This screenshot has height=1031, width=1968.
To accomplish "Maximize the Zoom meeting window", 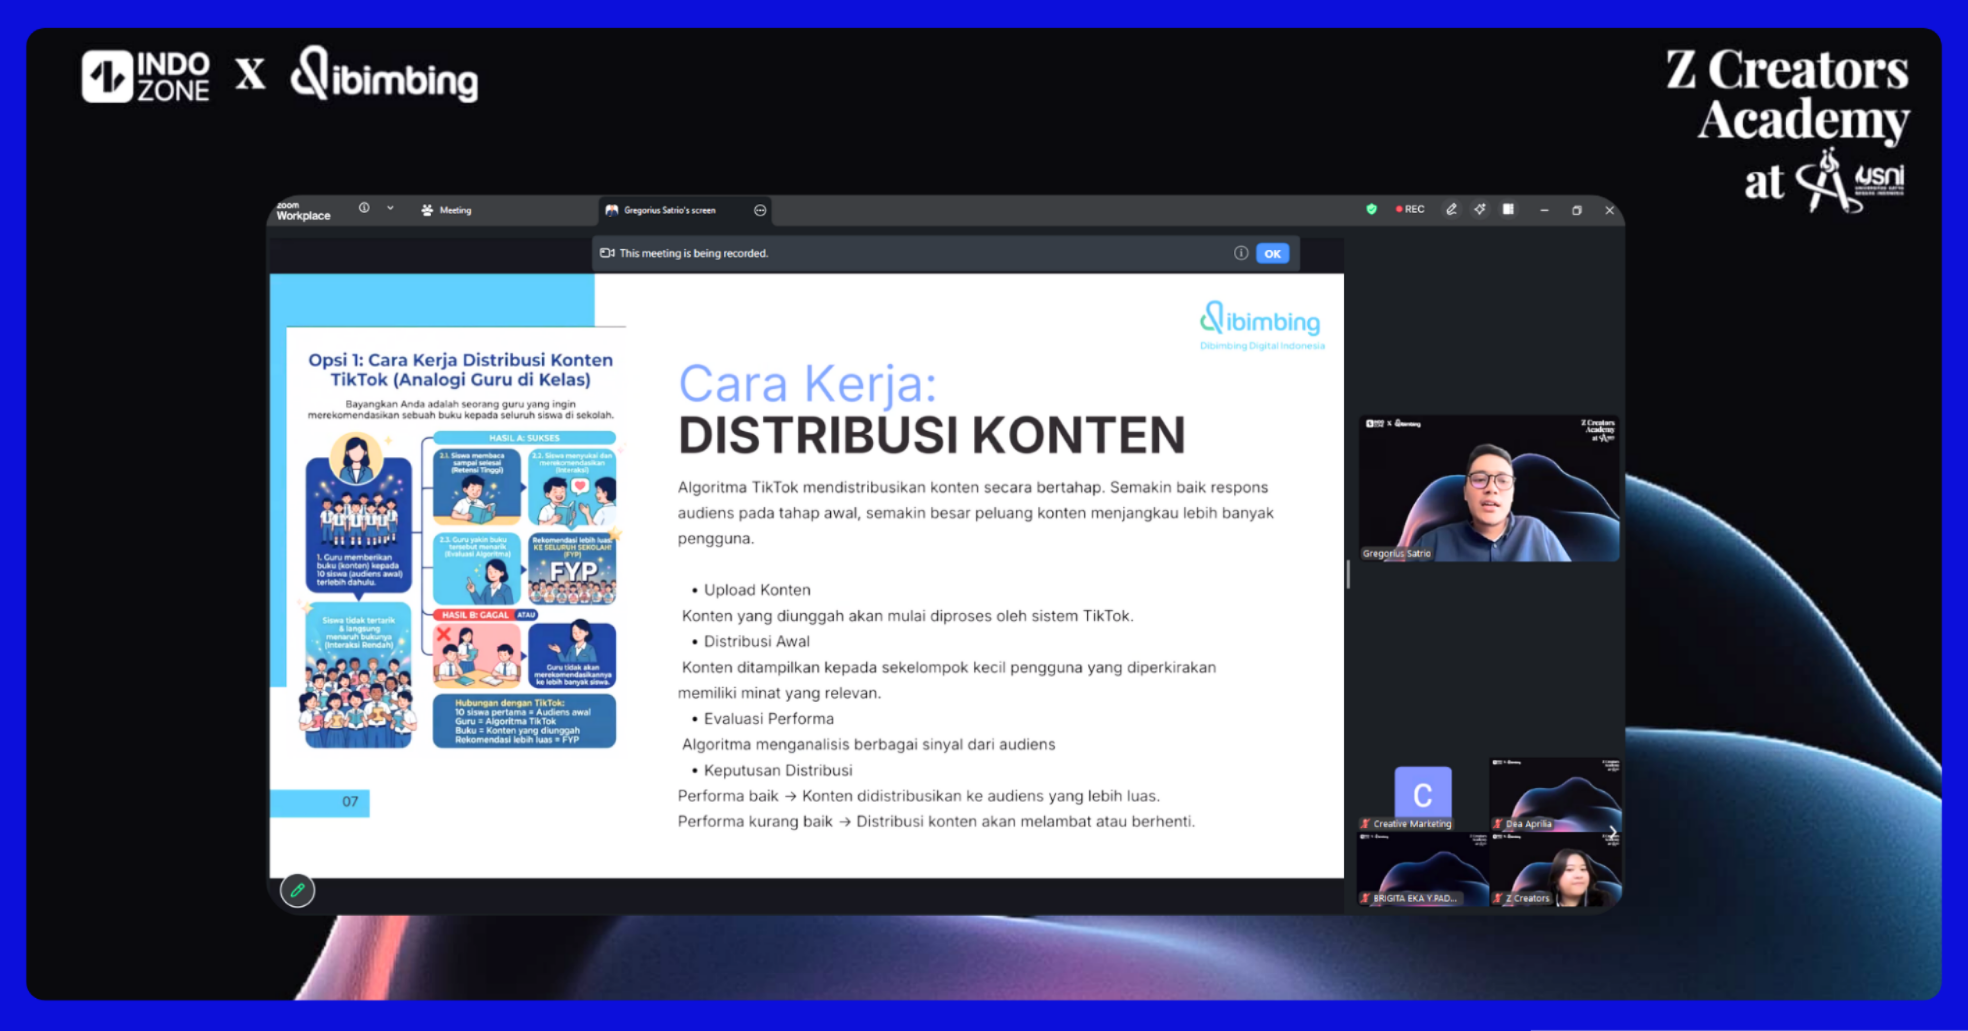I will point(1577,210).
